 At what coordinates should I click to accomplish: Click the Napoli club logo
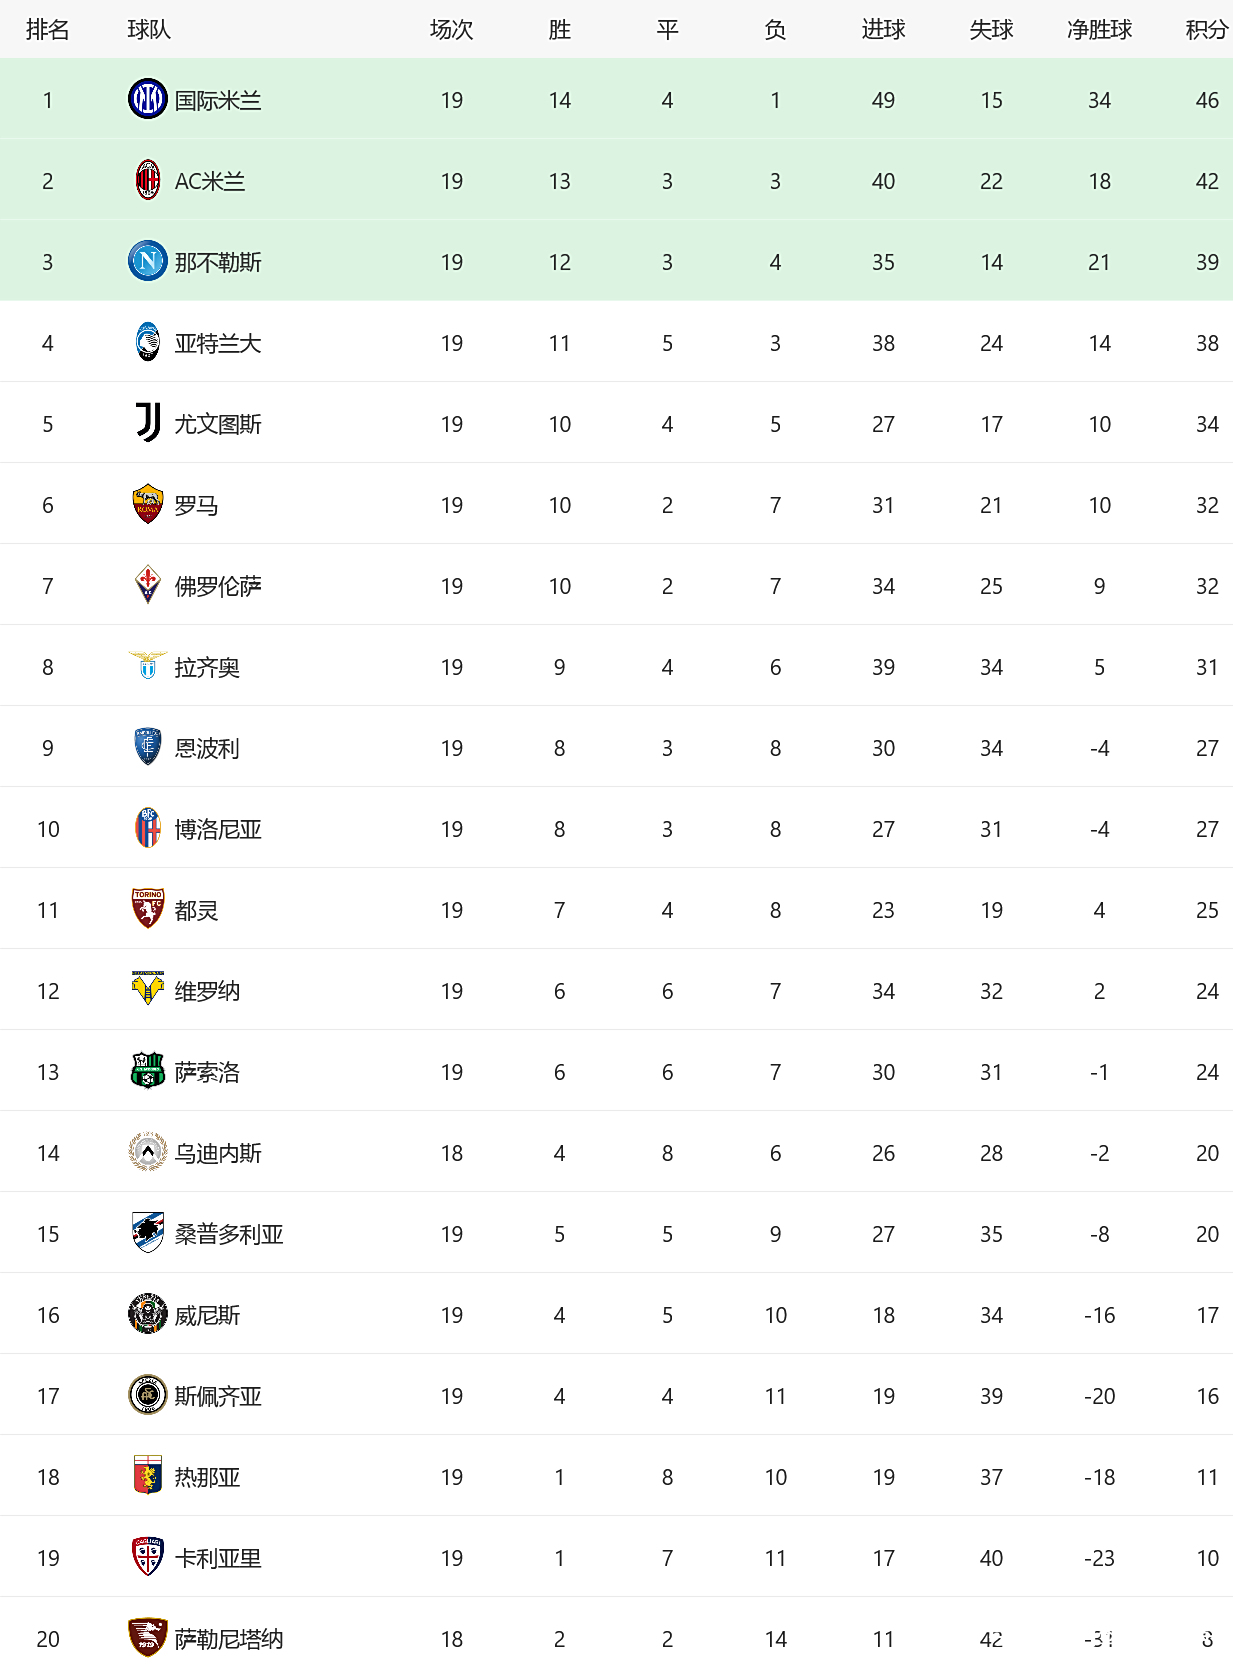[148, 261]
